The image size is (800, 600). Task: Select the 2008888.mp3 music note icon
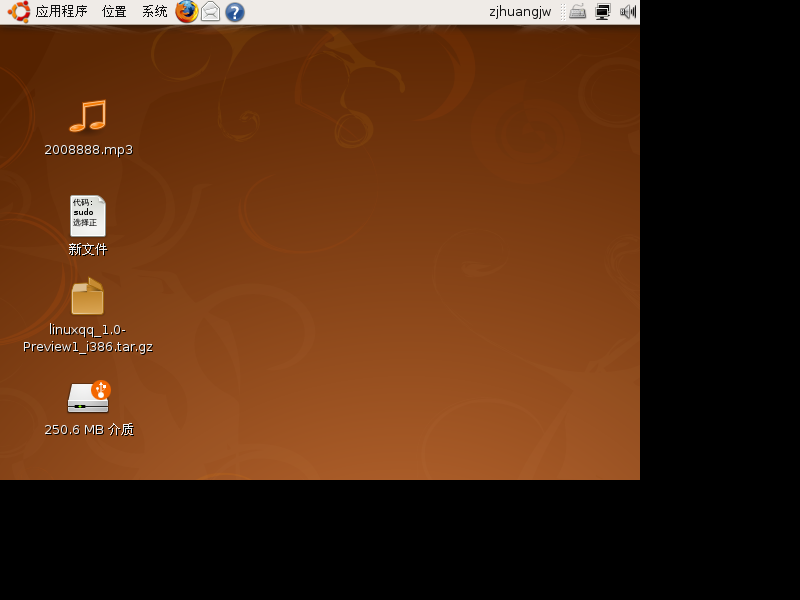pyautogui.click(x=88, y=116)
